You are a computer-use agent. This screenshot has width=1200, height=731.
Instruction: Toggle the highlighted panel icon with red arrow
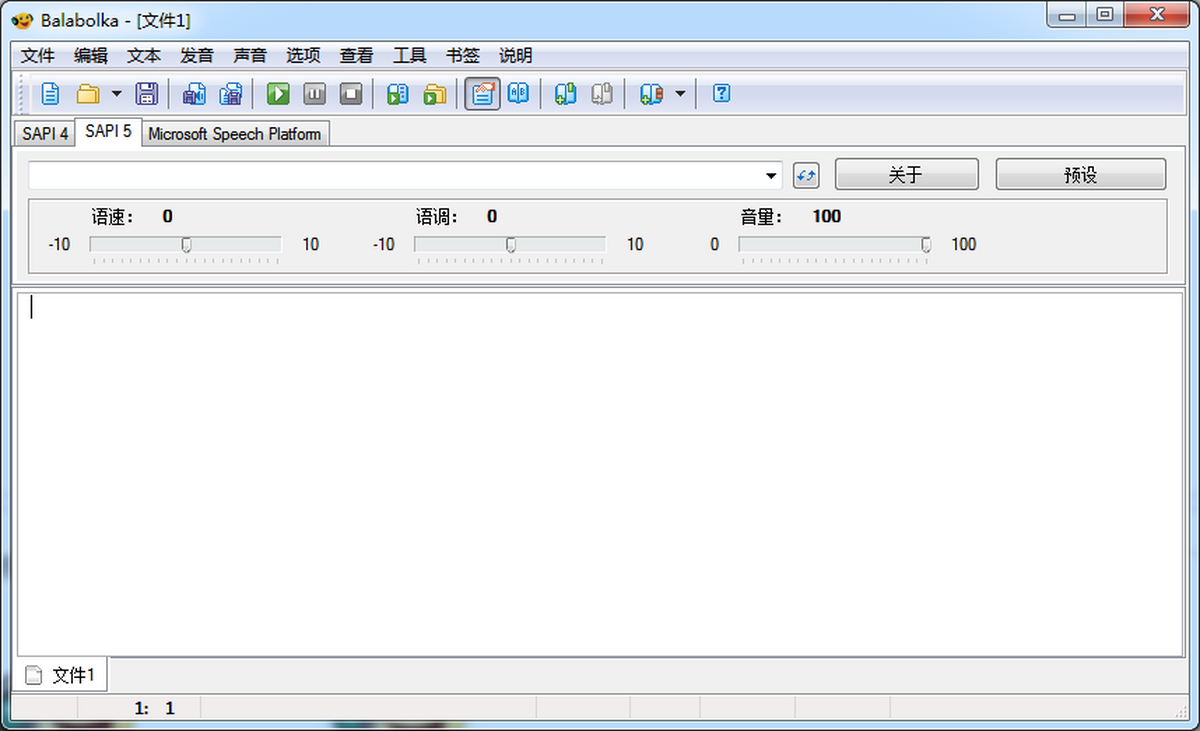(483, 94)
